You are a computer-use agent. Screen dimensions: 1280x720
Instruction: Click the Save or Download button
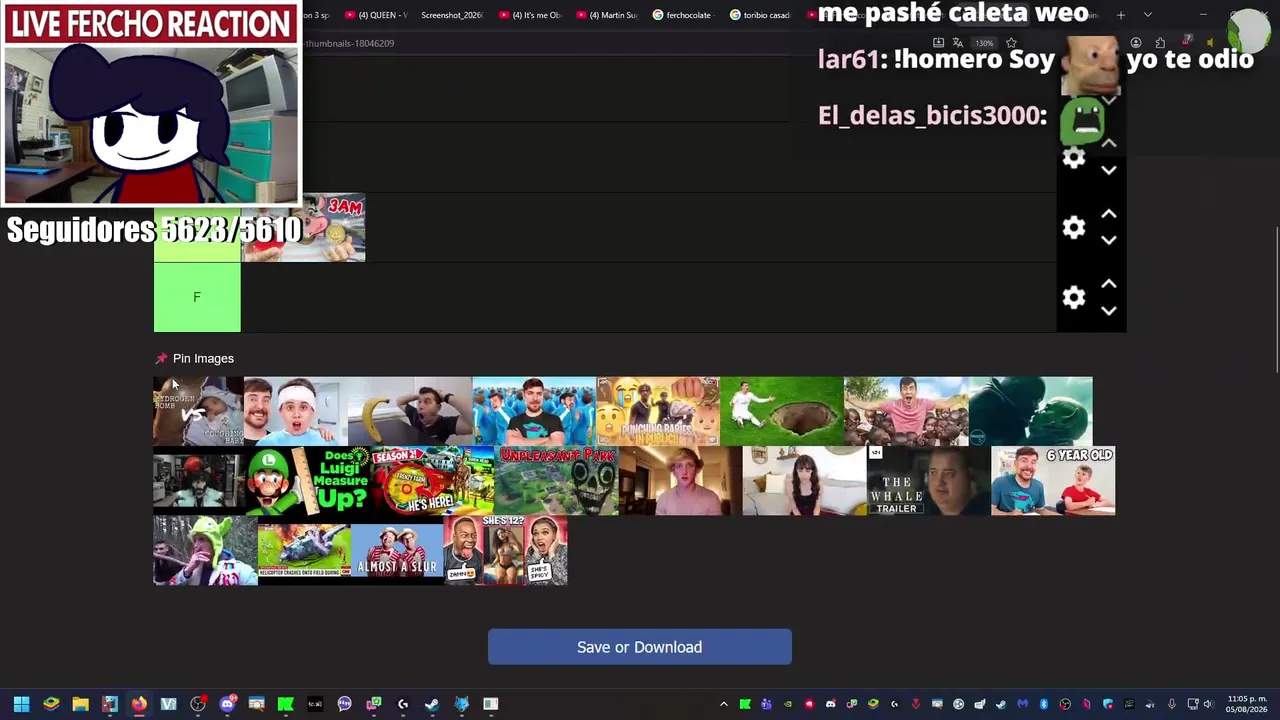click(x=640, y=647)
